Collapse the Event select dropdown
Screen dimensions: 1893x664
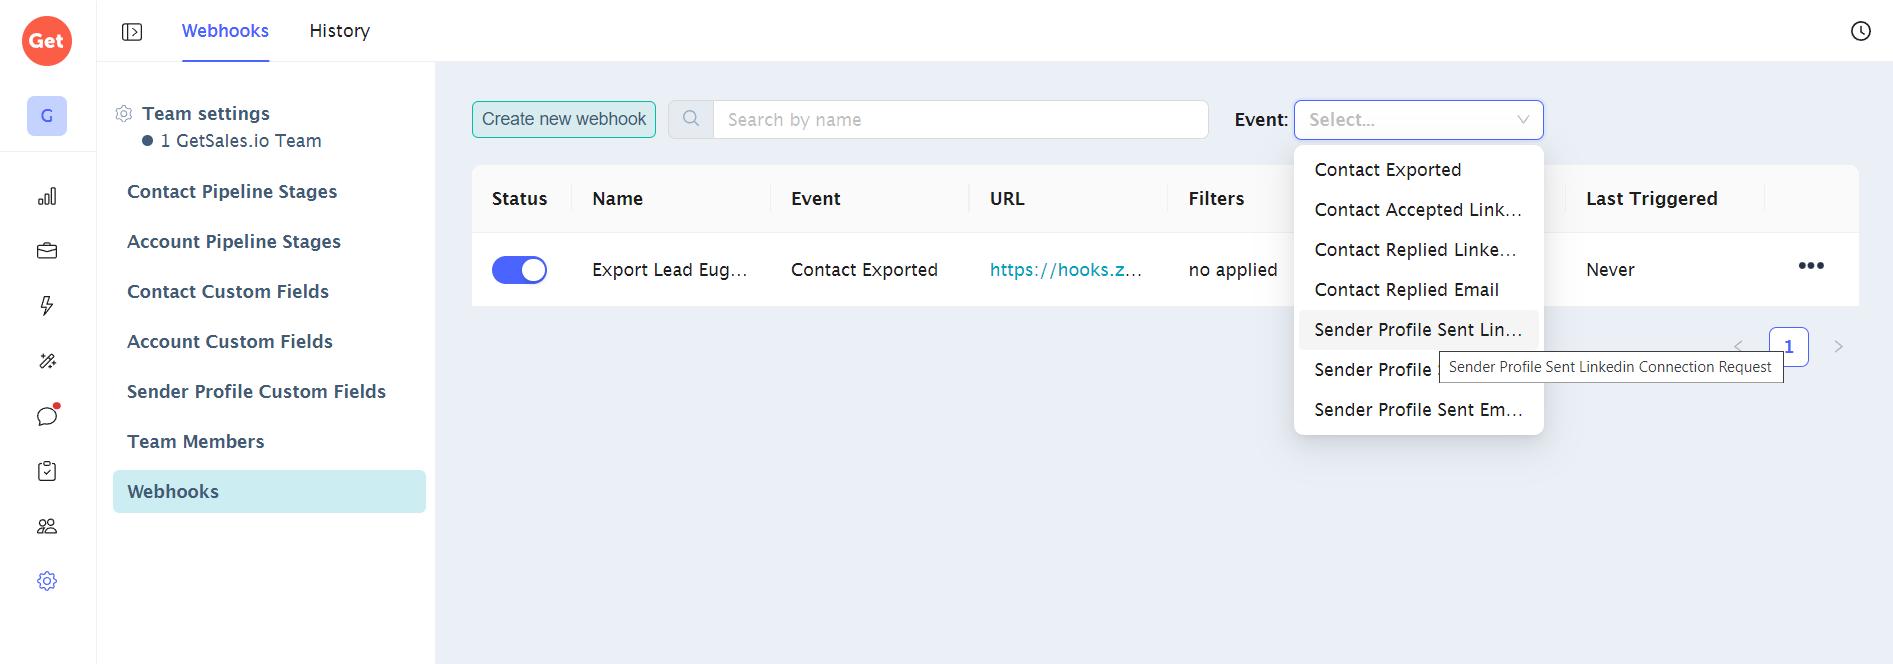[1522, 120]
